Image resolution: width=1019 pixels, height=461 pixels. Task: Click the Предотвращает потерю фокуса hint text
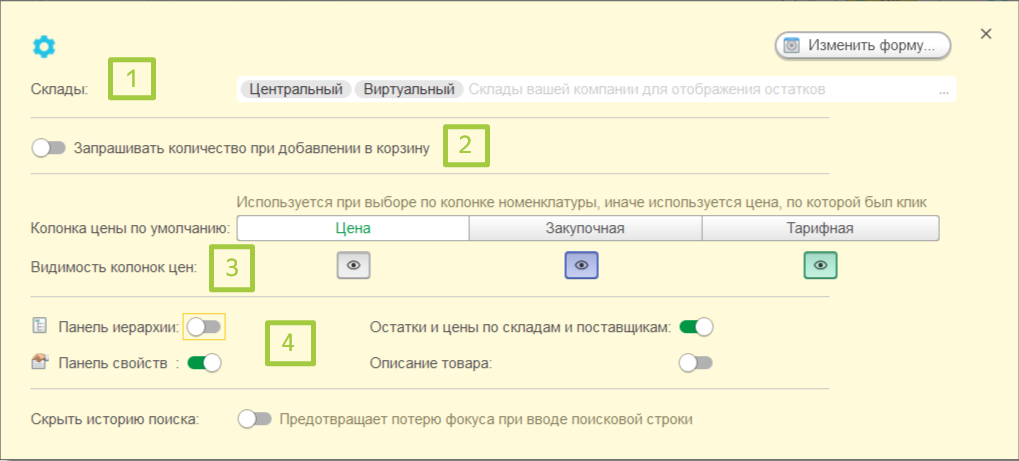tap(486, 419)
